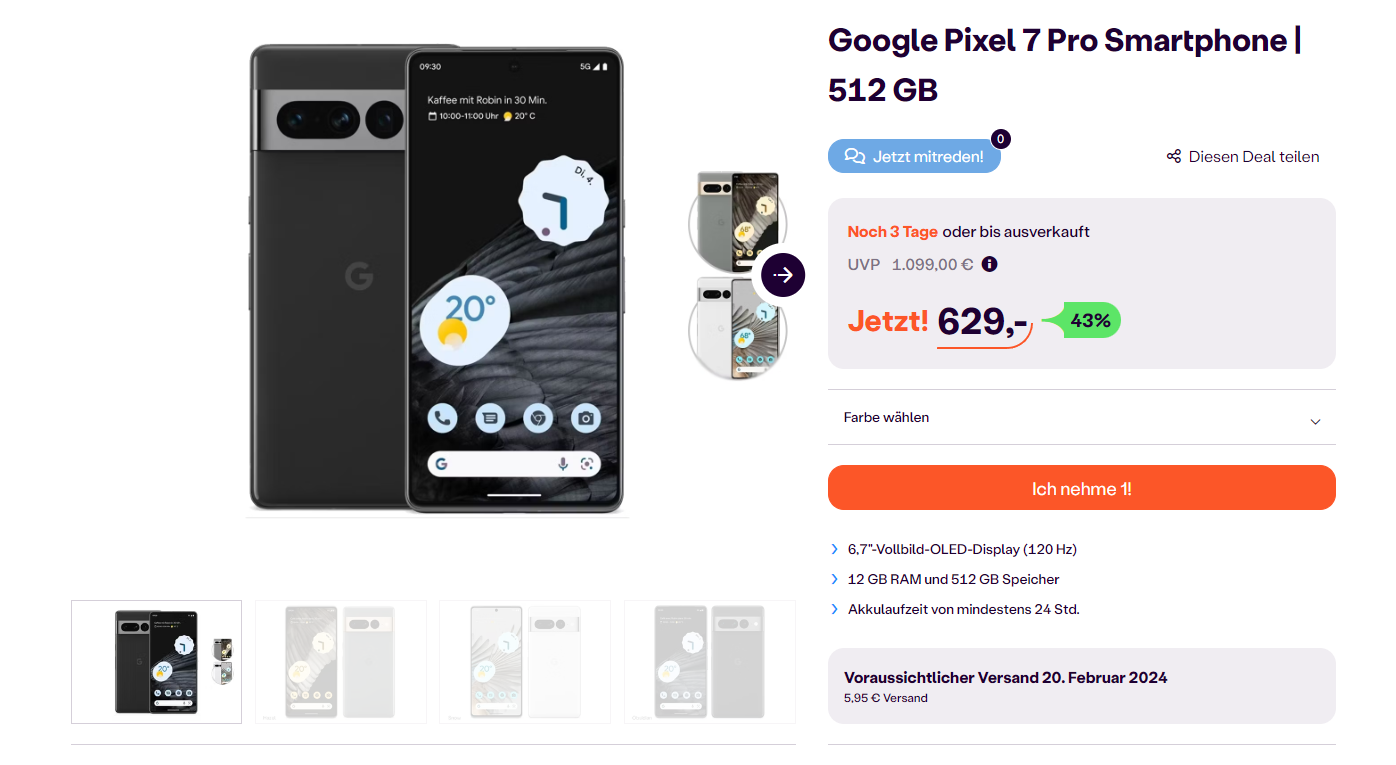Click the Ich nehme 1! button
1396x765 pixels.
[1081, 488]
